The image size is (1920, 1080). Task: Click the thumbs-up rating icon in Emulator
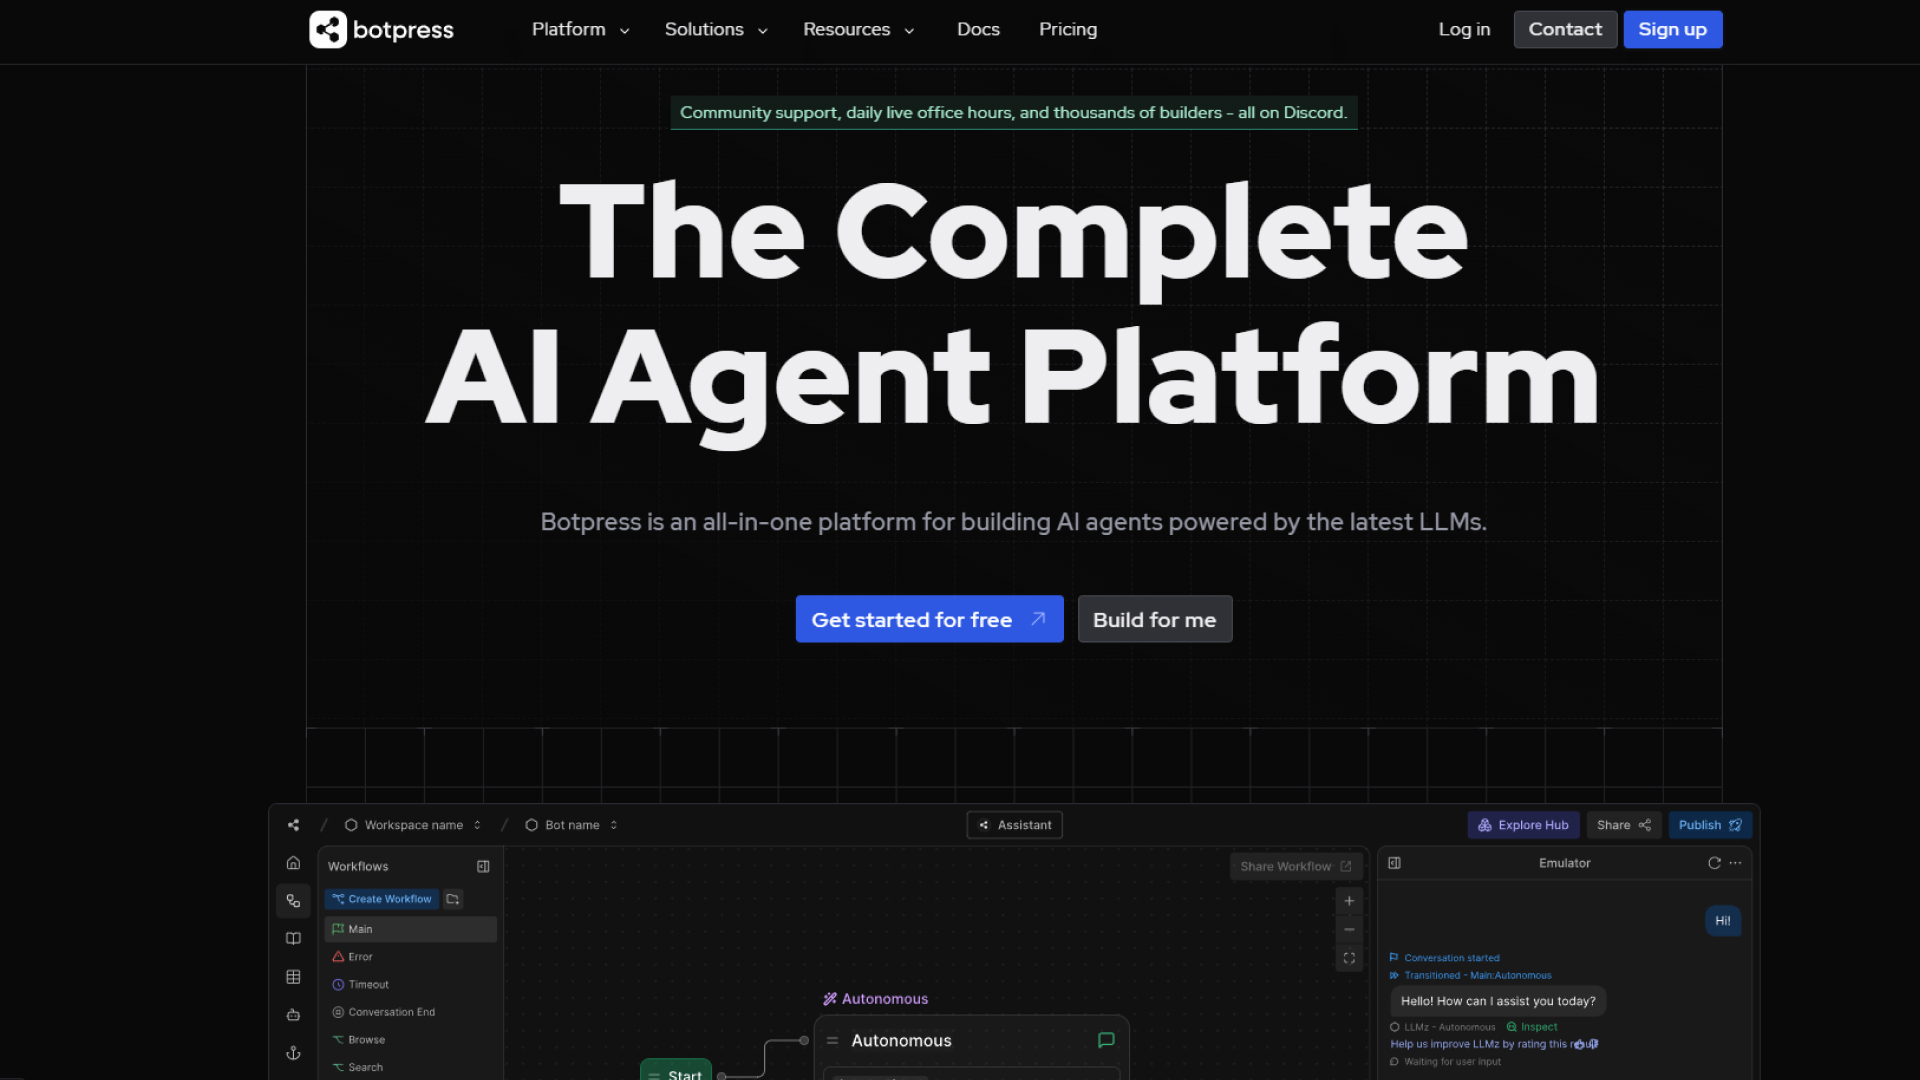(x=1580, y=1045)
